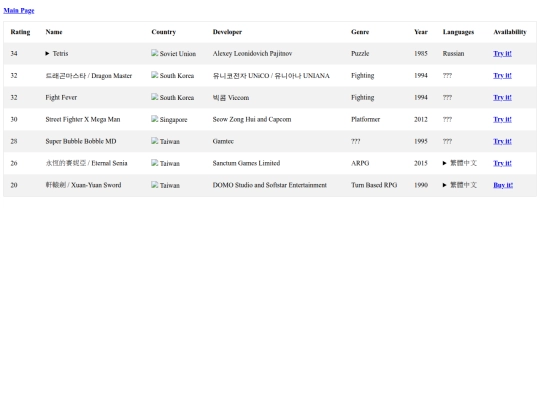540x405 pixels.
Task: Click the flag icon in Fight Fever row
Action: point(155,97)
